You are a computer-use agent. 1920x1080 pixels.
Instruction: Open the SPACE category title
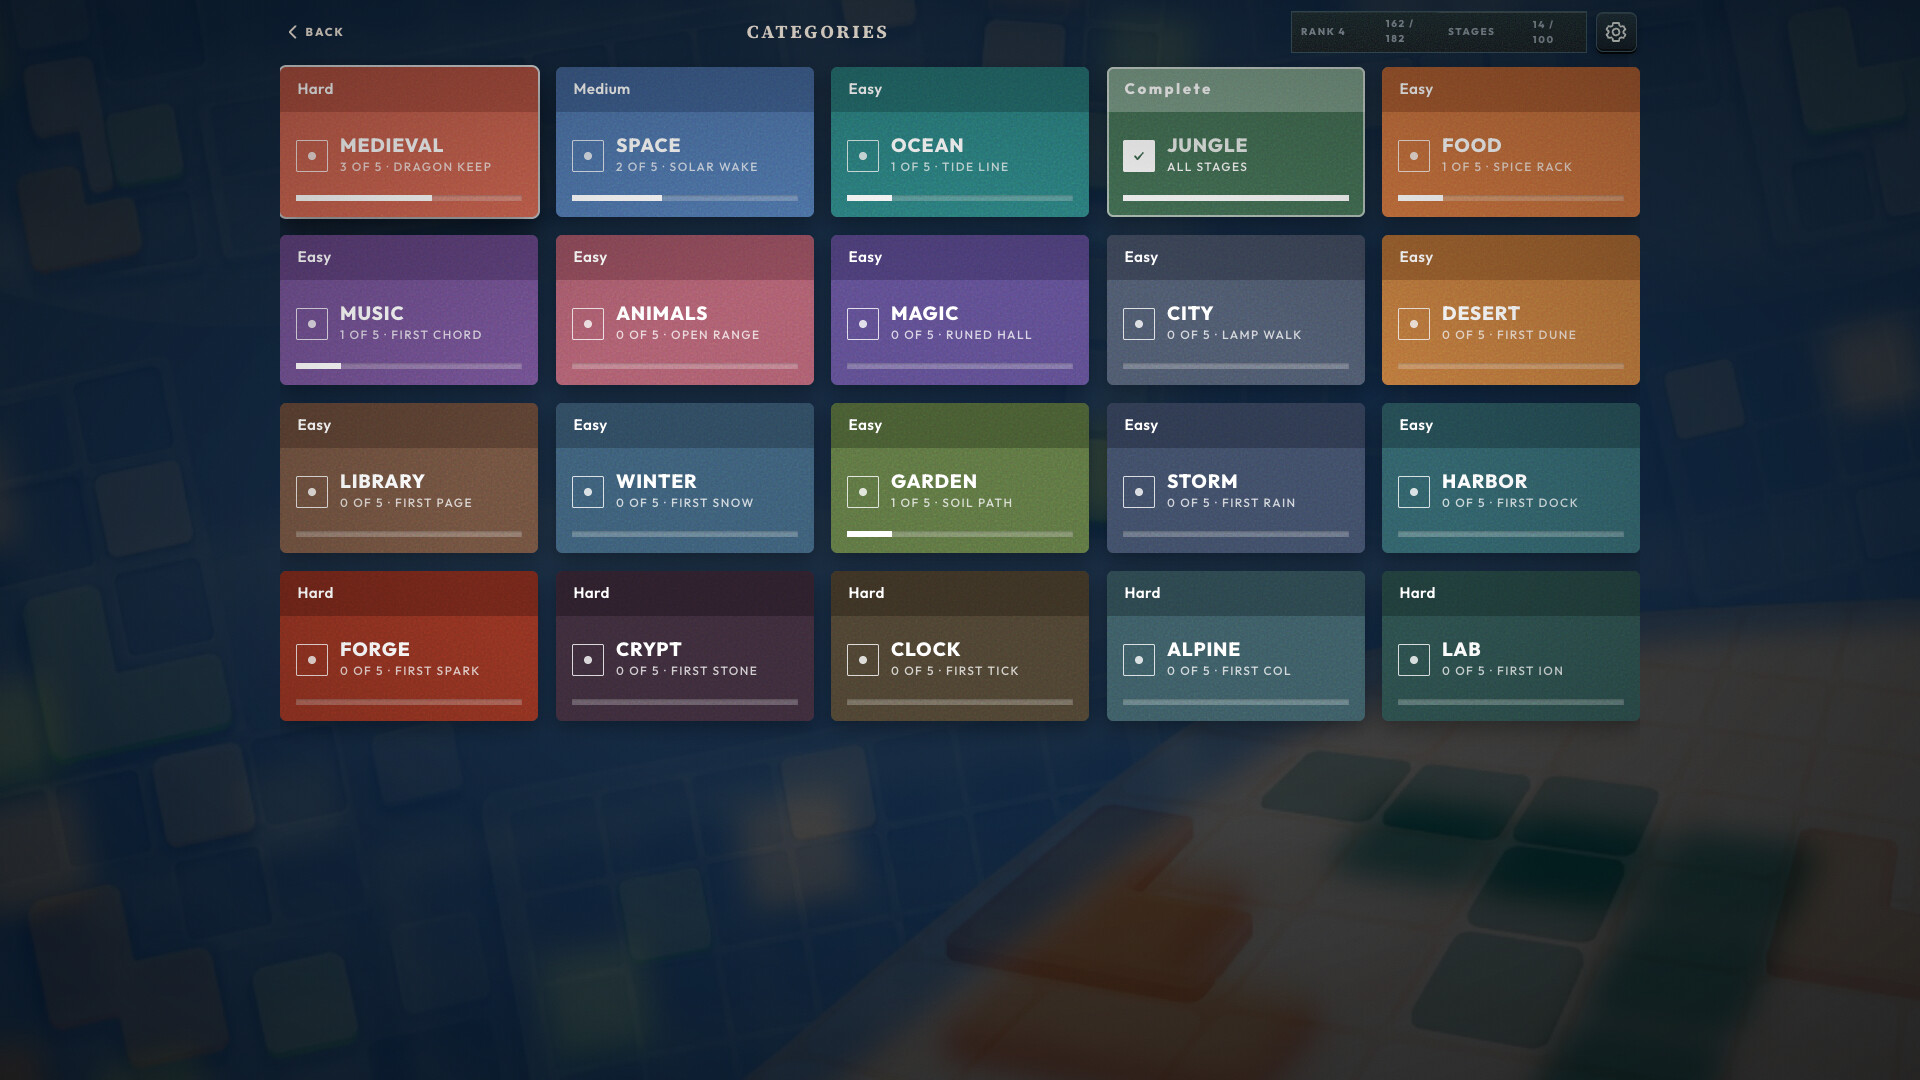click(648, 146)
